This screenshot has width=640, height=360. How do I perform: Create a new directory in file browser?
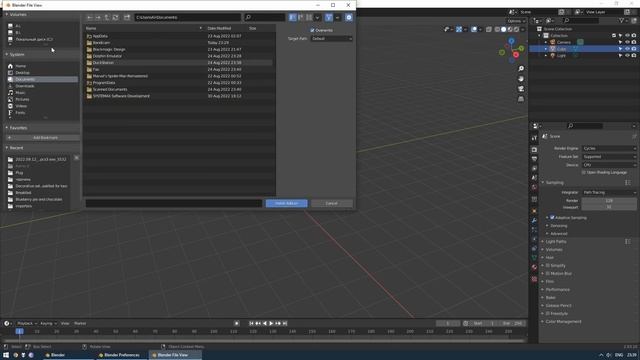(x=127, y=18)
